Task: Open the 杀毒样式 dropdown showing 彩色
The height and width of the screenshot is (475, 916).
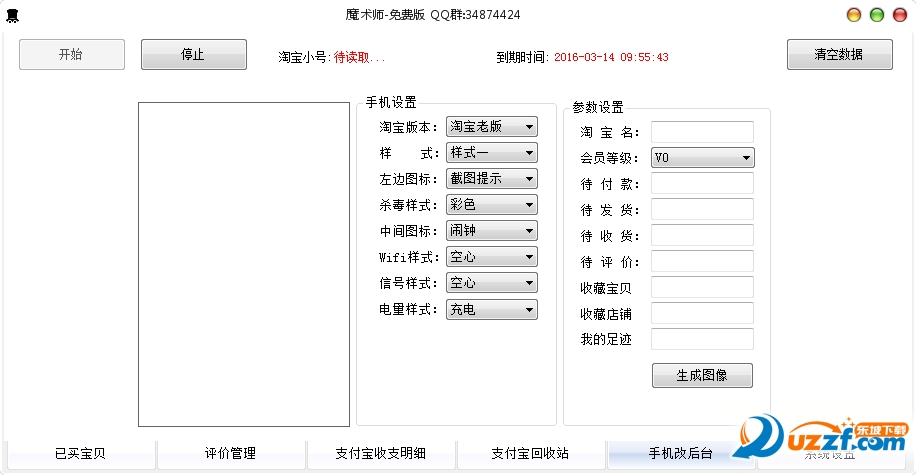Action: [492, 204]
